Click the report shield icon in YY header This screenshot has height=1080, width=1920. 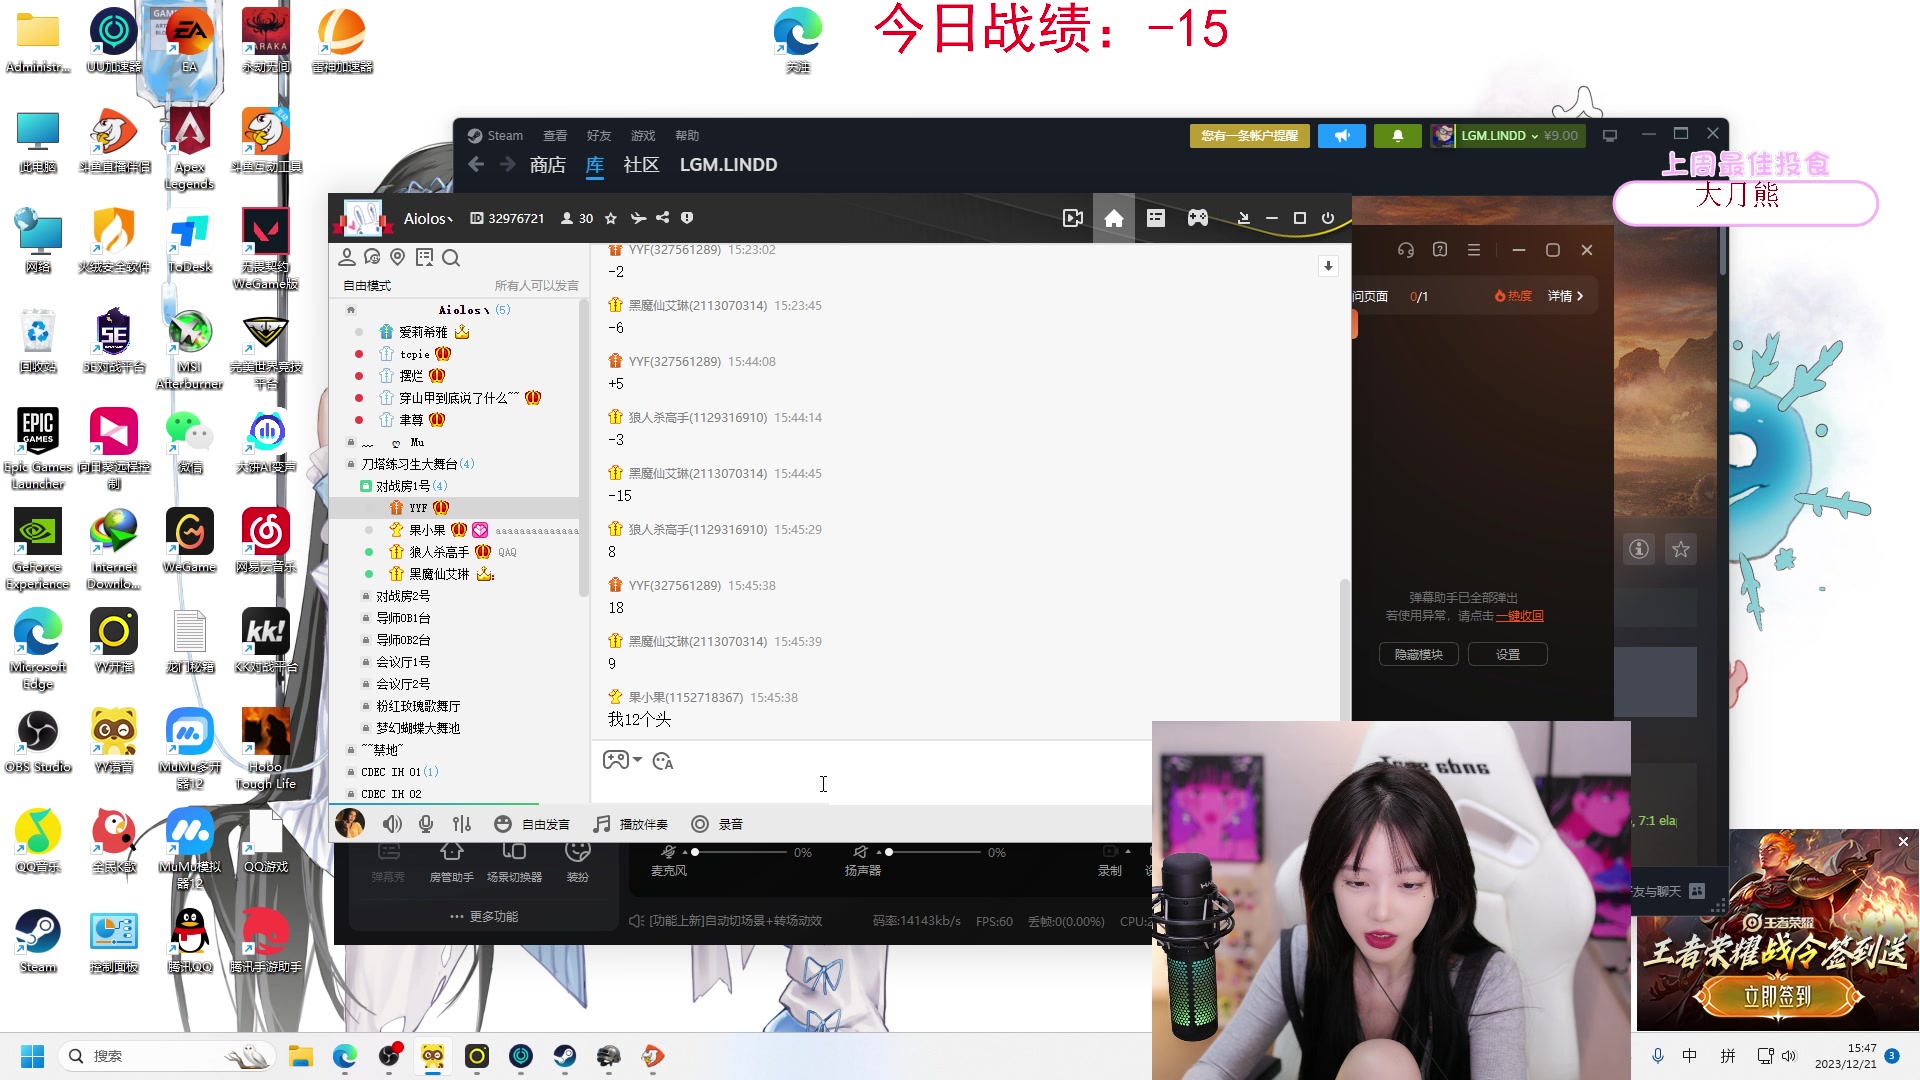click(x=687, y=218)
